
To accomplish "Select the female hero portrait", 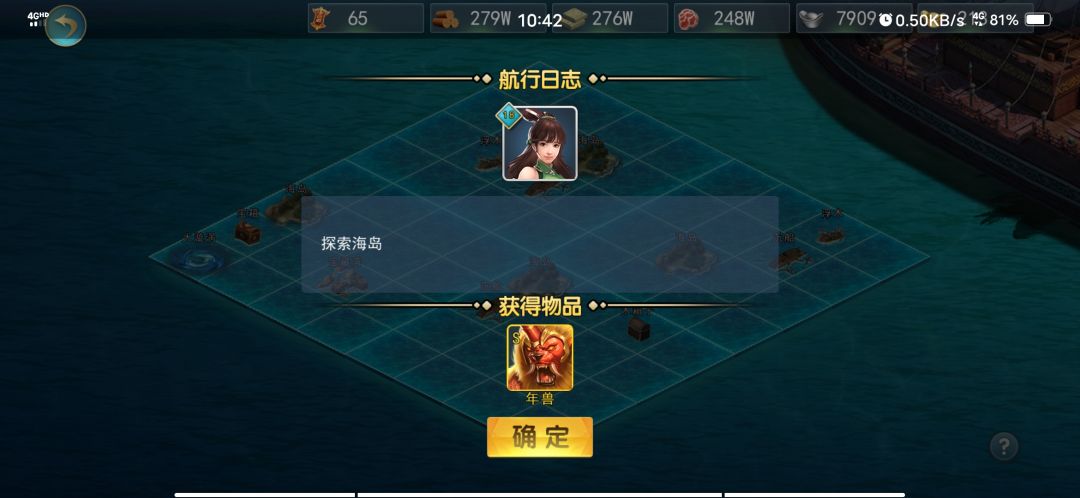I will (x=540, y=143).
